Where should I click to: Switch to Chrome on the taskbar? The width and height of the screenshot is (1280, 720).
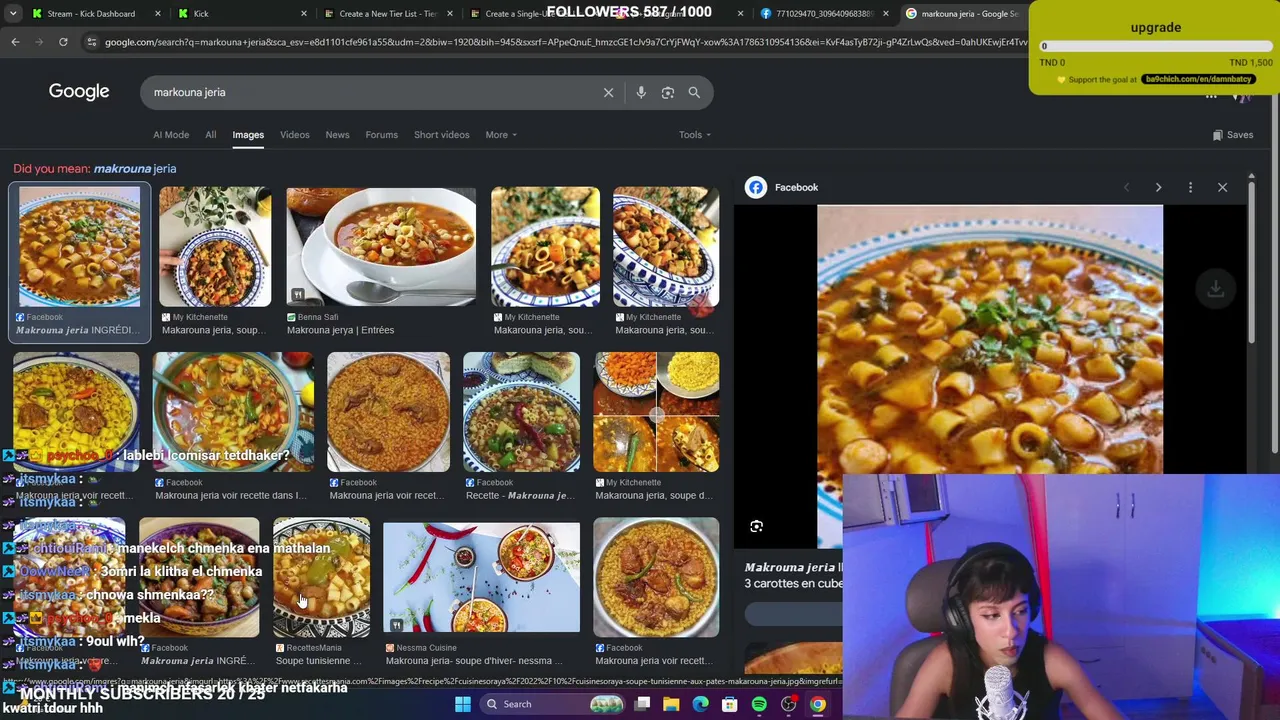click(x=818, y=704)
